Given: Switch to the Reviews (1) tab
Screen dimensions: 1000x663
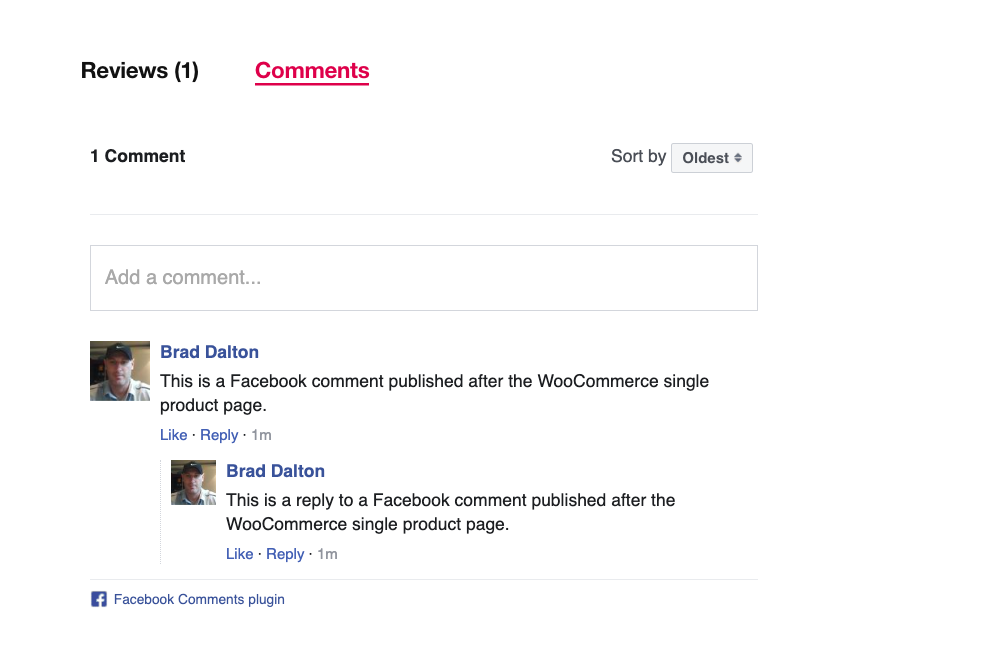Looking at the screenshot, I should [139, 70].
